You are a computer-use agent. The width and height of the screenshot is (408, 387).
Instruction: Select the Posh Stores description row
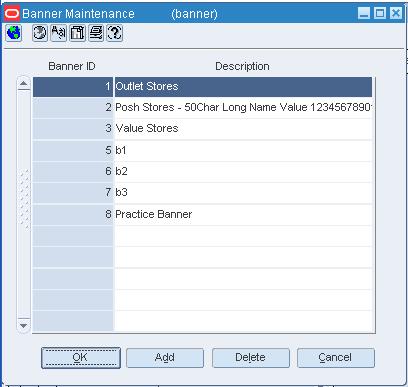tap(243, 108)
